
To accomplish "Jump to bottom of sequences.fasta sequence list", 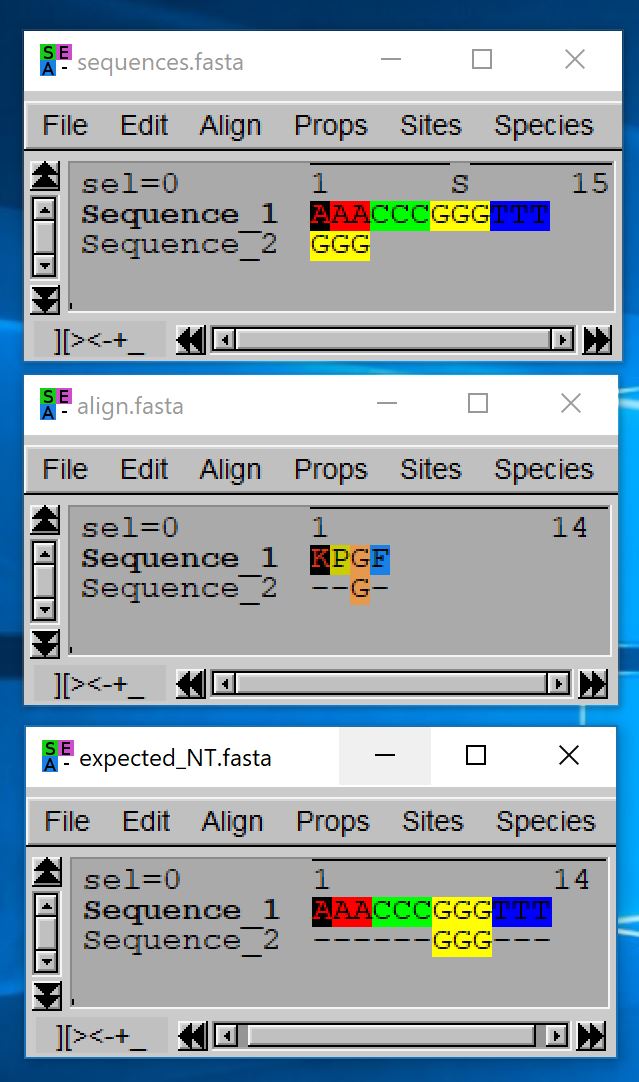I will (45, 298).
